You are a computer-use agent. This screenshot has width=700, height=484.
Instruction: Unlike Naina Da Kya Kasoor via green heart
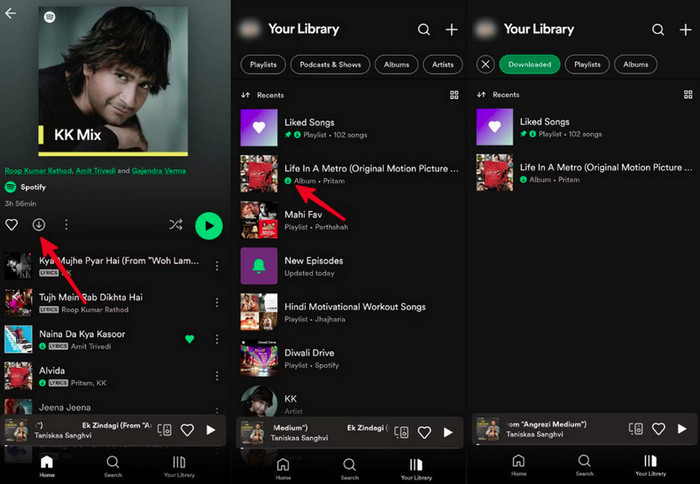point(189,339)
